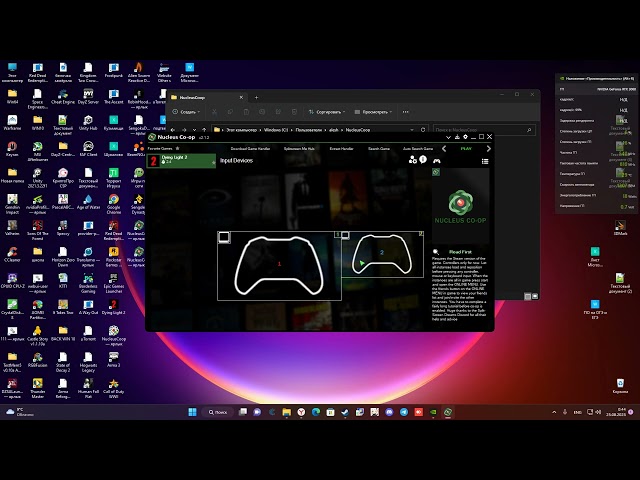The image size is (640, 480).
Task: Open Hogwarts Legacy desktop shortcut
Action: point(88,362)
